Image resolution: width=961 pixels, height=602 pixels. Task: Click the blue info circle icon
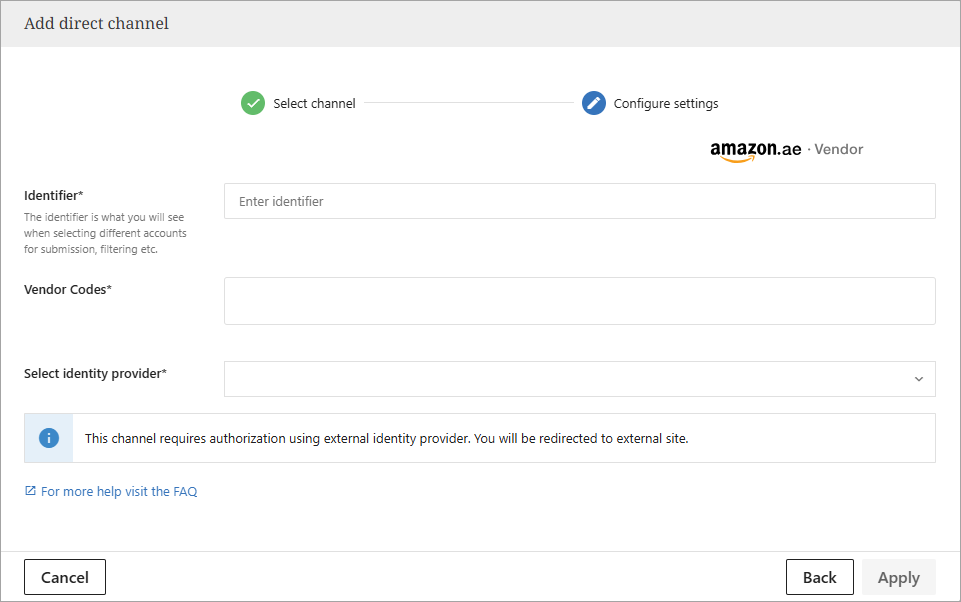(48, 438)
